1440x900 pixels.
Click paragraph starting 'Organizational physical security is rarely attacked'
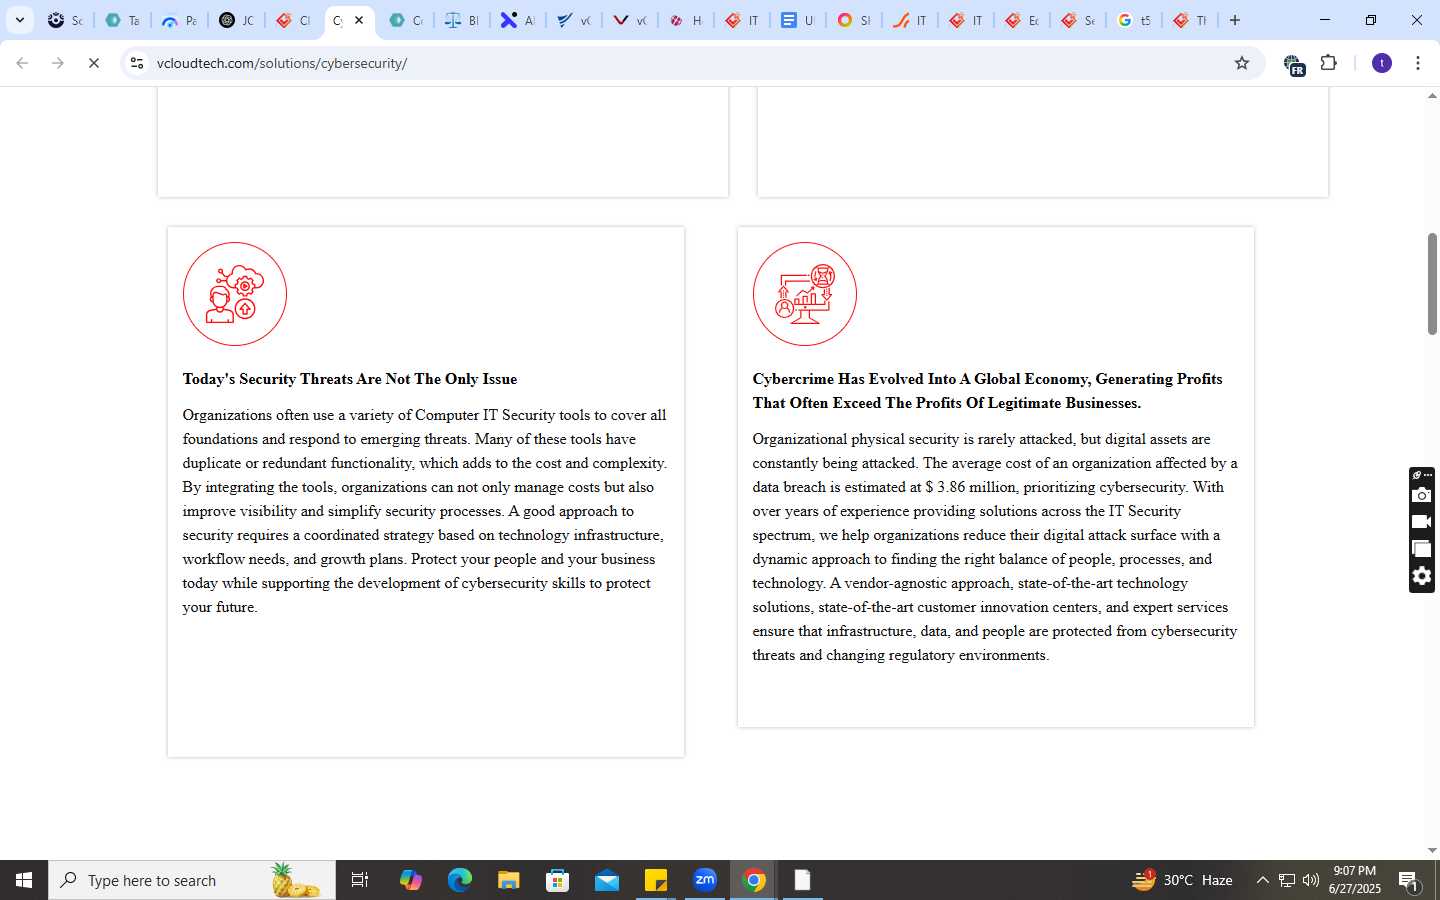coord(995,547)
